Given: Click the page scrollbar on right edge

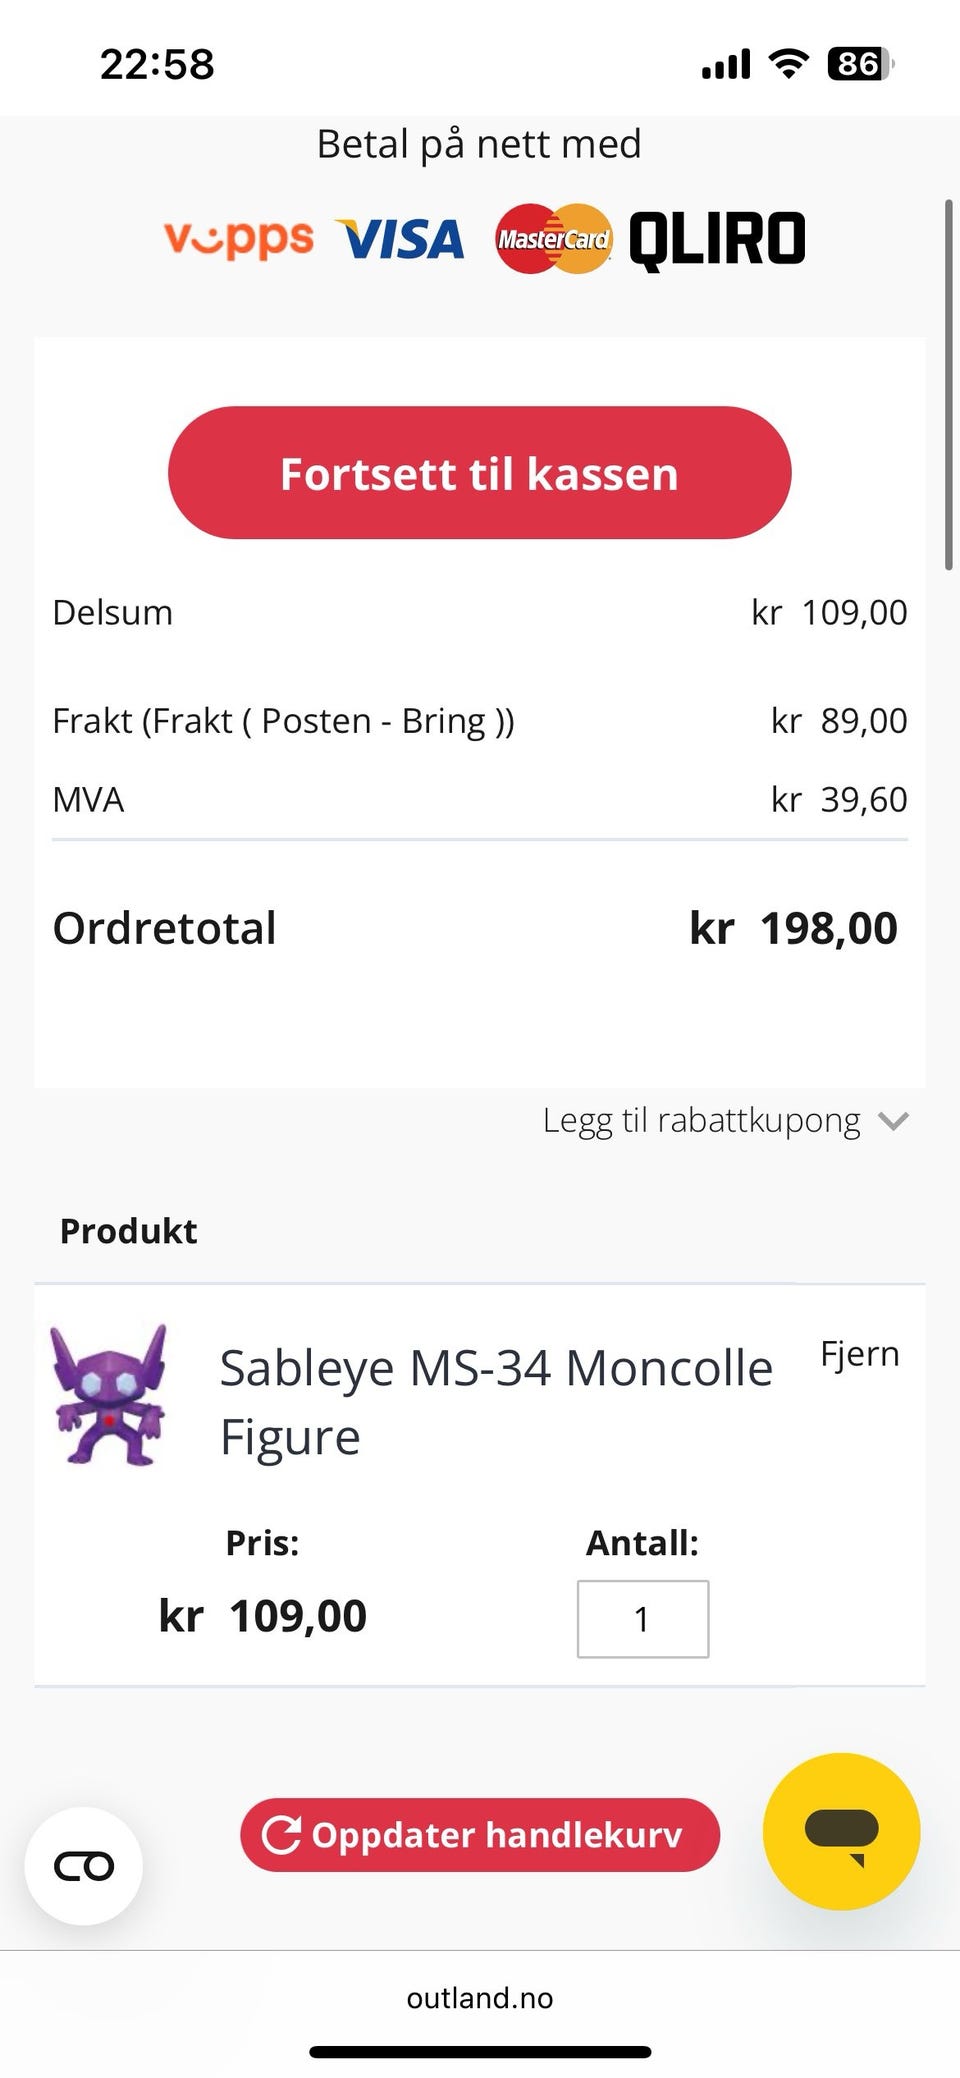Looking at the screenshot, I should 948,385.
